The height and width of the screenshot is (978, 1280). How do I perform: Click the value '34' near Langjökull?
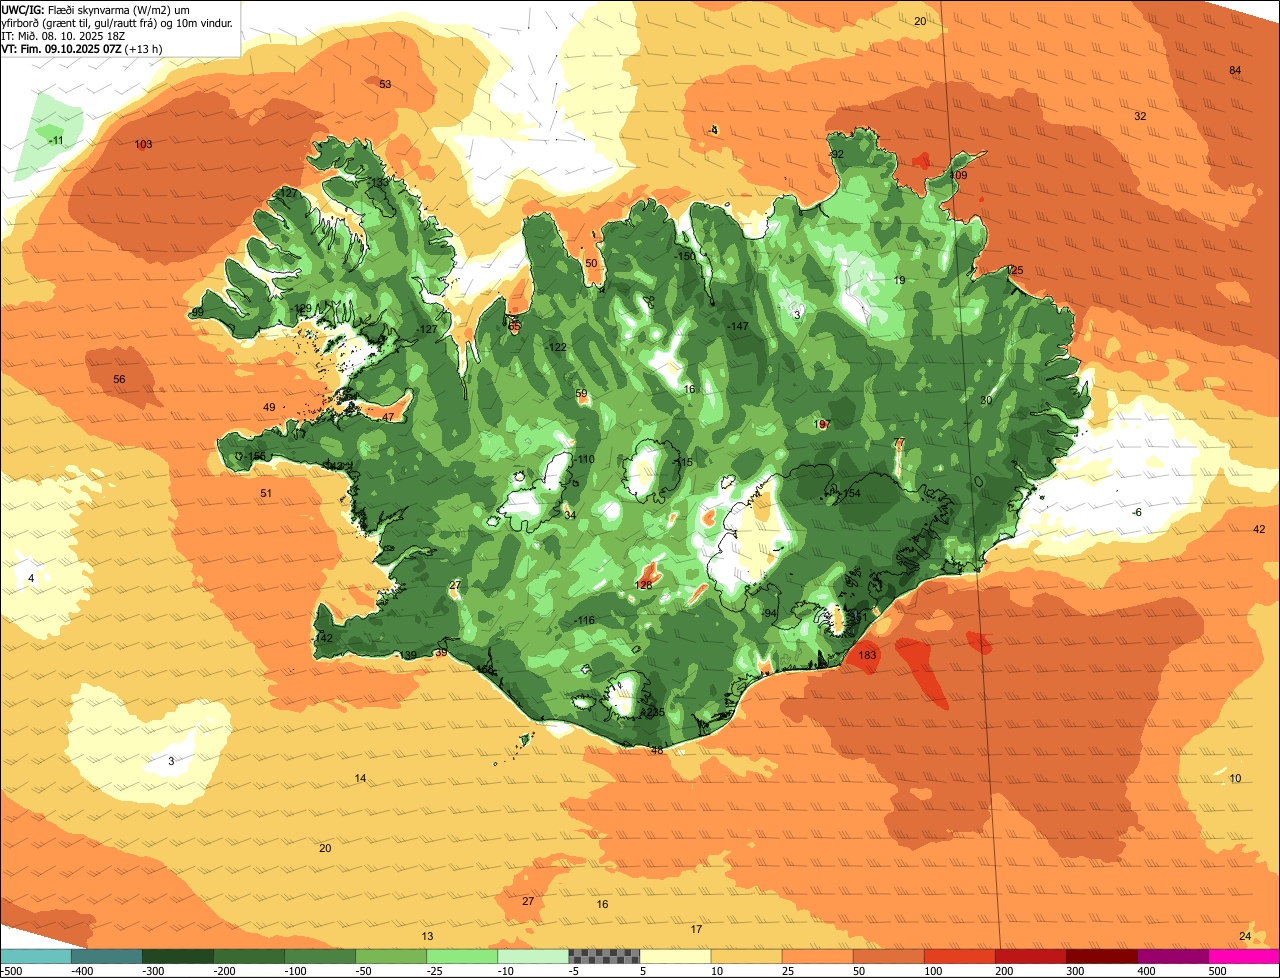[570, 515]
